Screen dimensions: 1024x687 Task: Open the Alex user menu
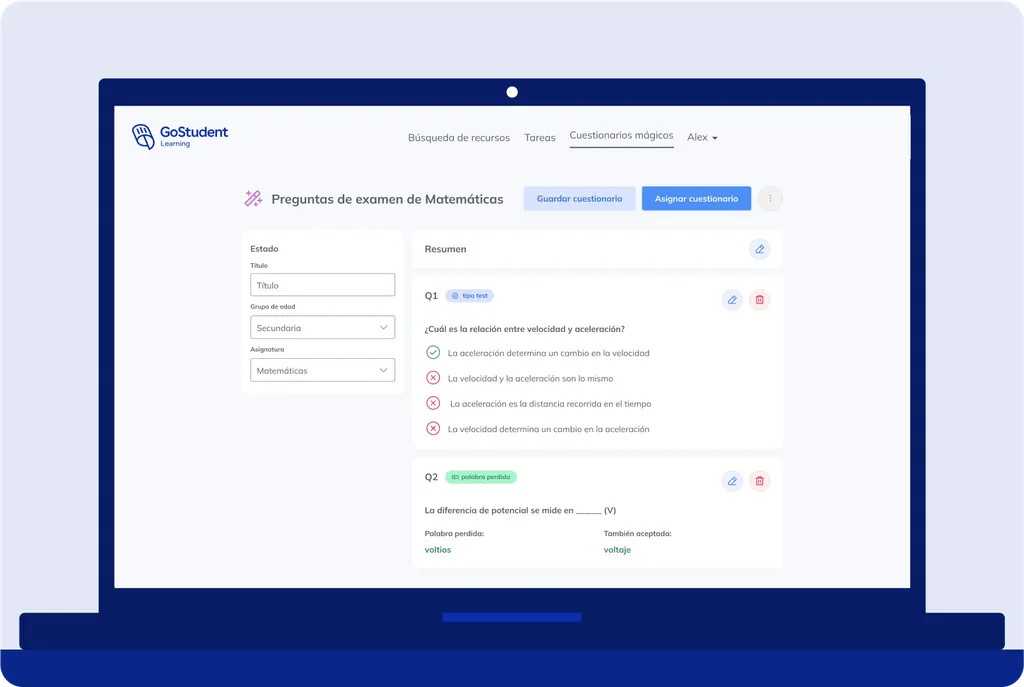tap(702, 137)
